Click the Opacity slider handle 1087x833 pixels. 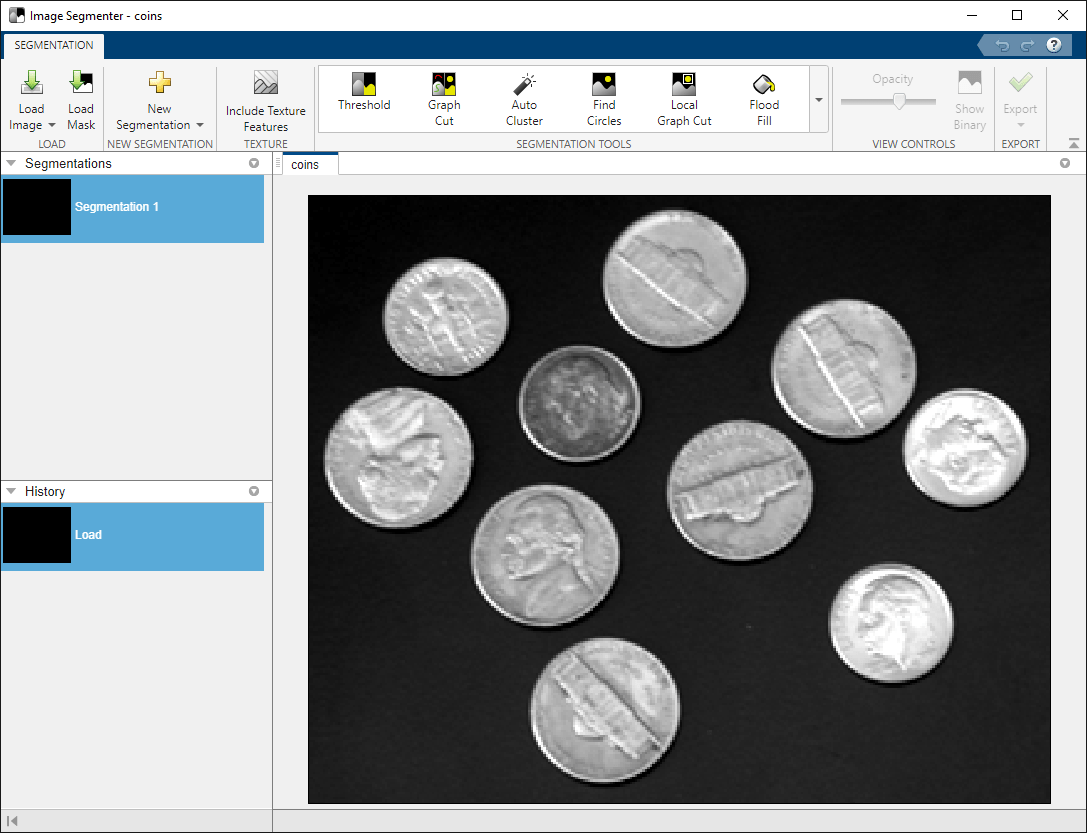pyautogui.click(x=899, y=101)
